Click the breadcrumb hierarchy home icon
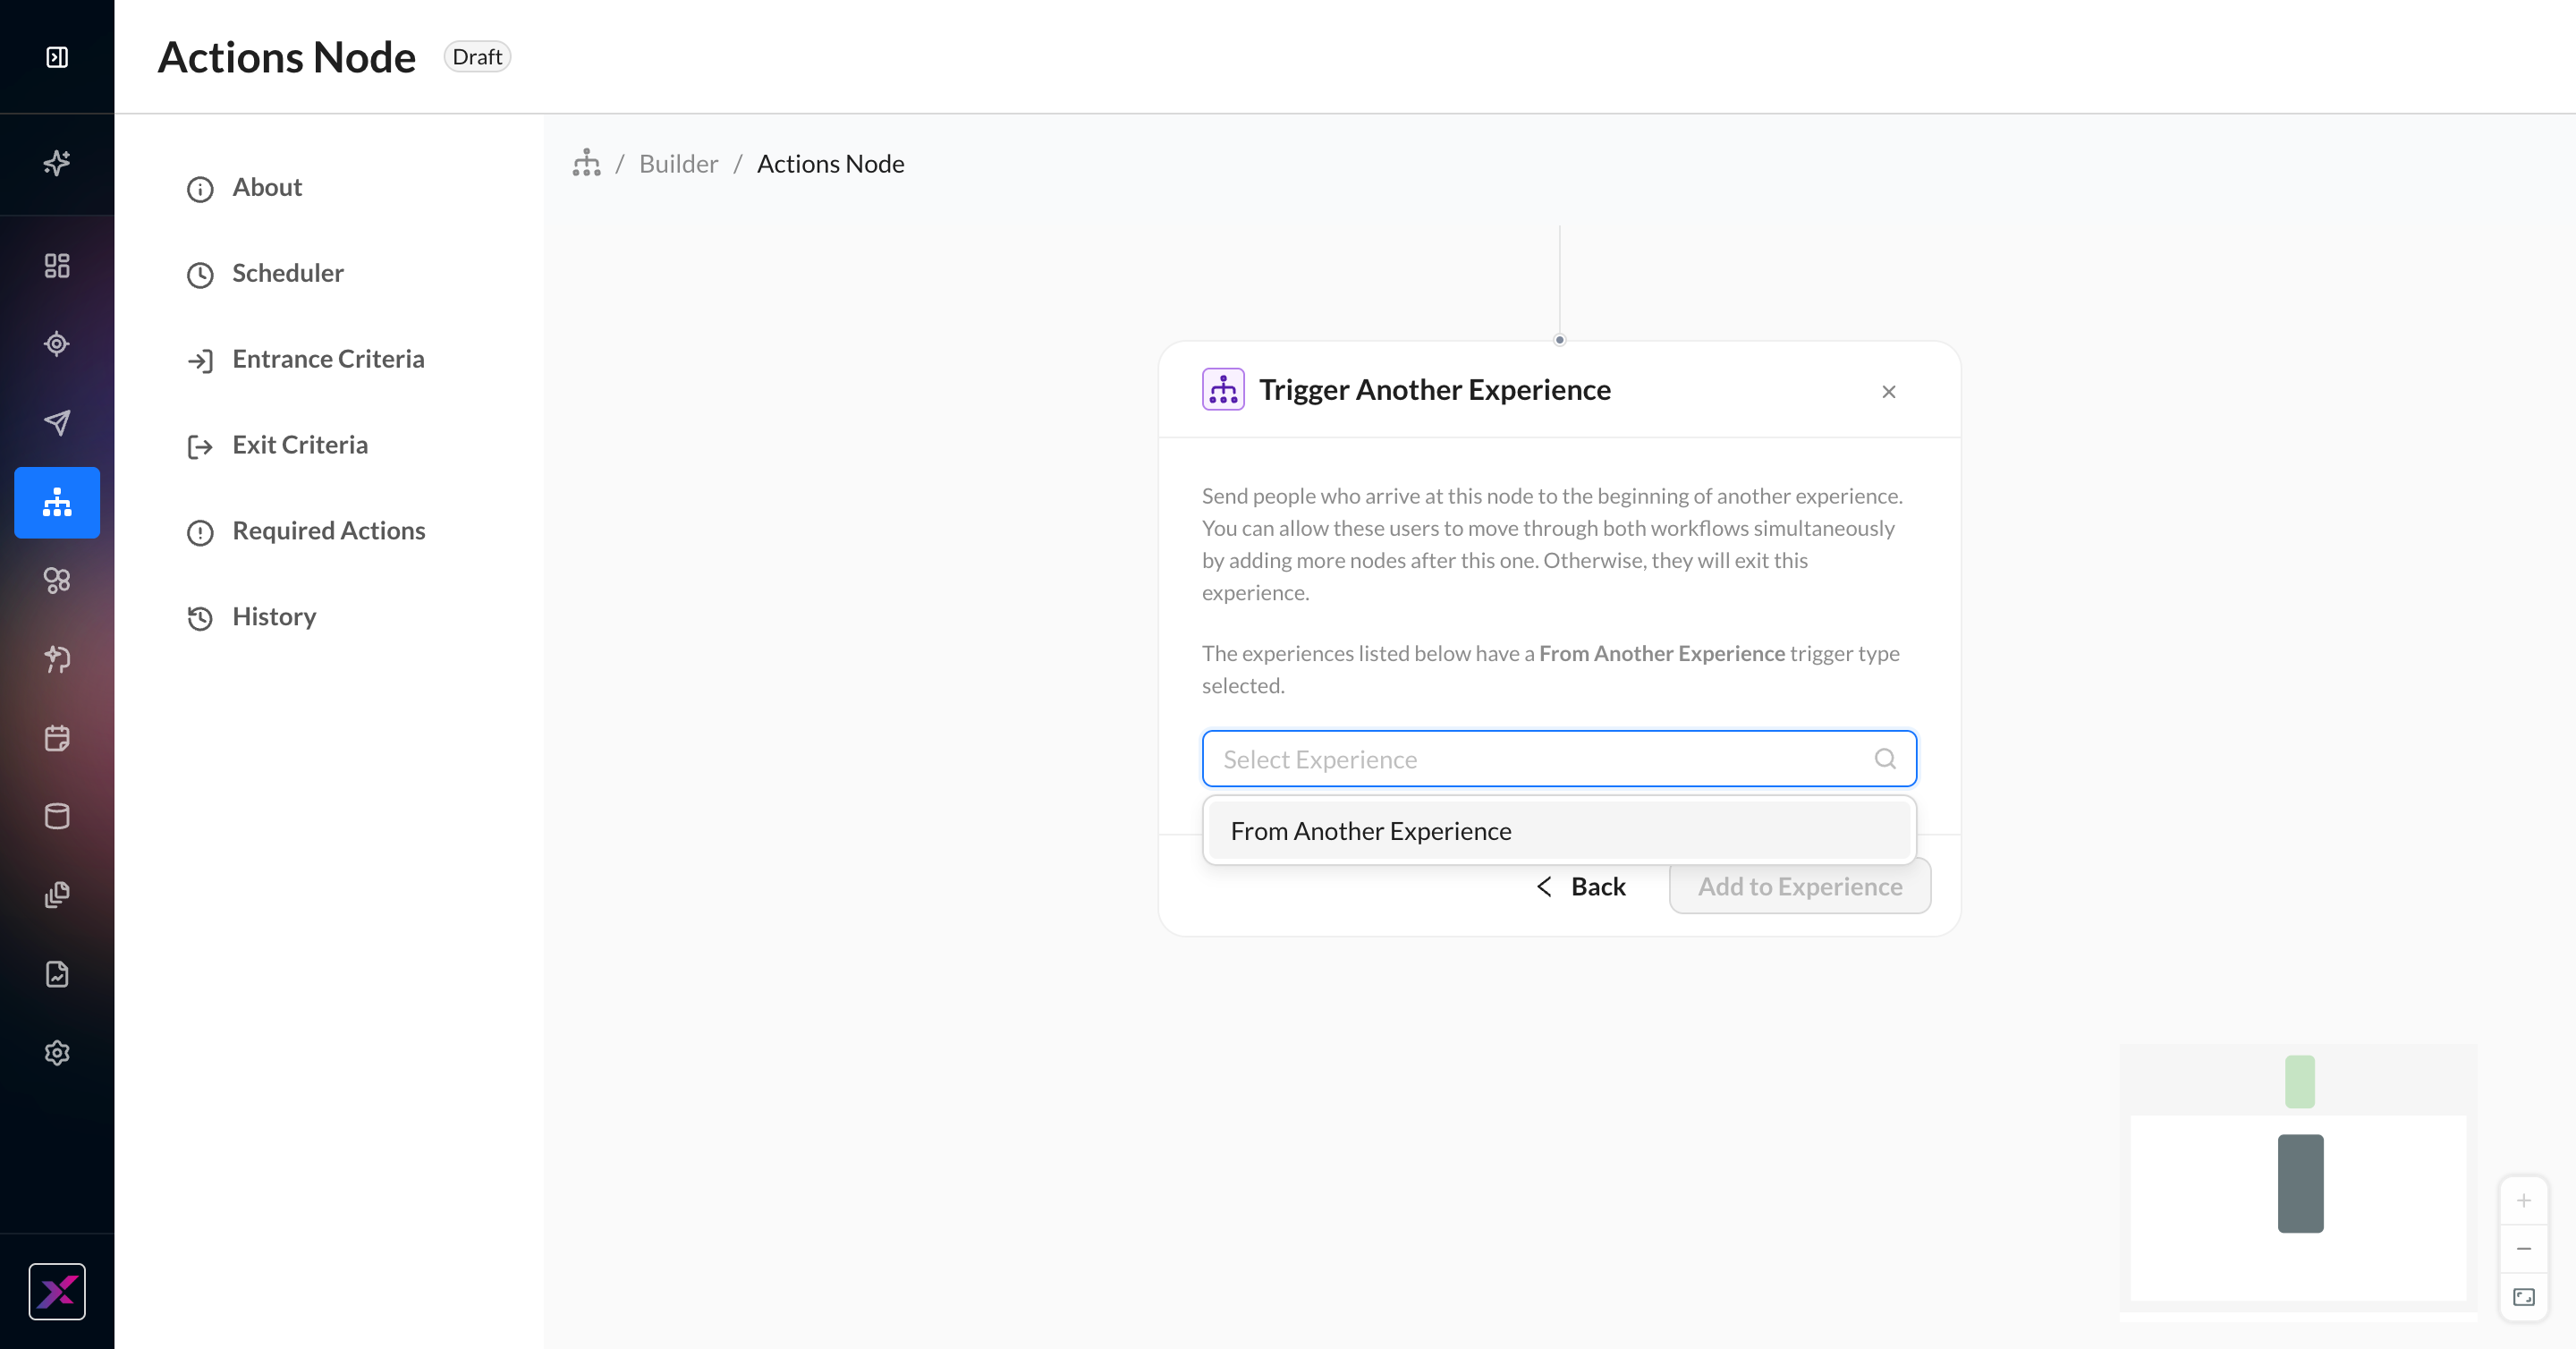This screenshot has height=1349, width=2576. click(587, 163)
